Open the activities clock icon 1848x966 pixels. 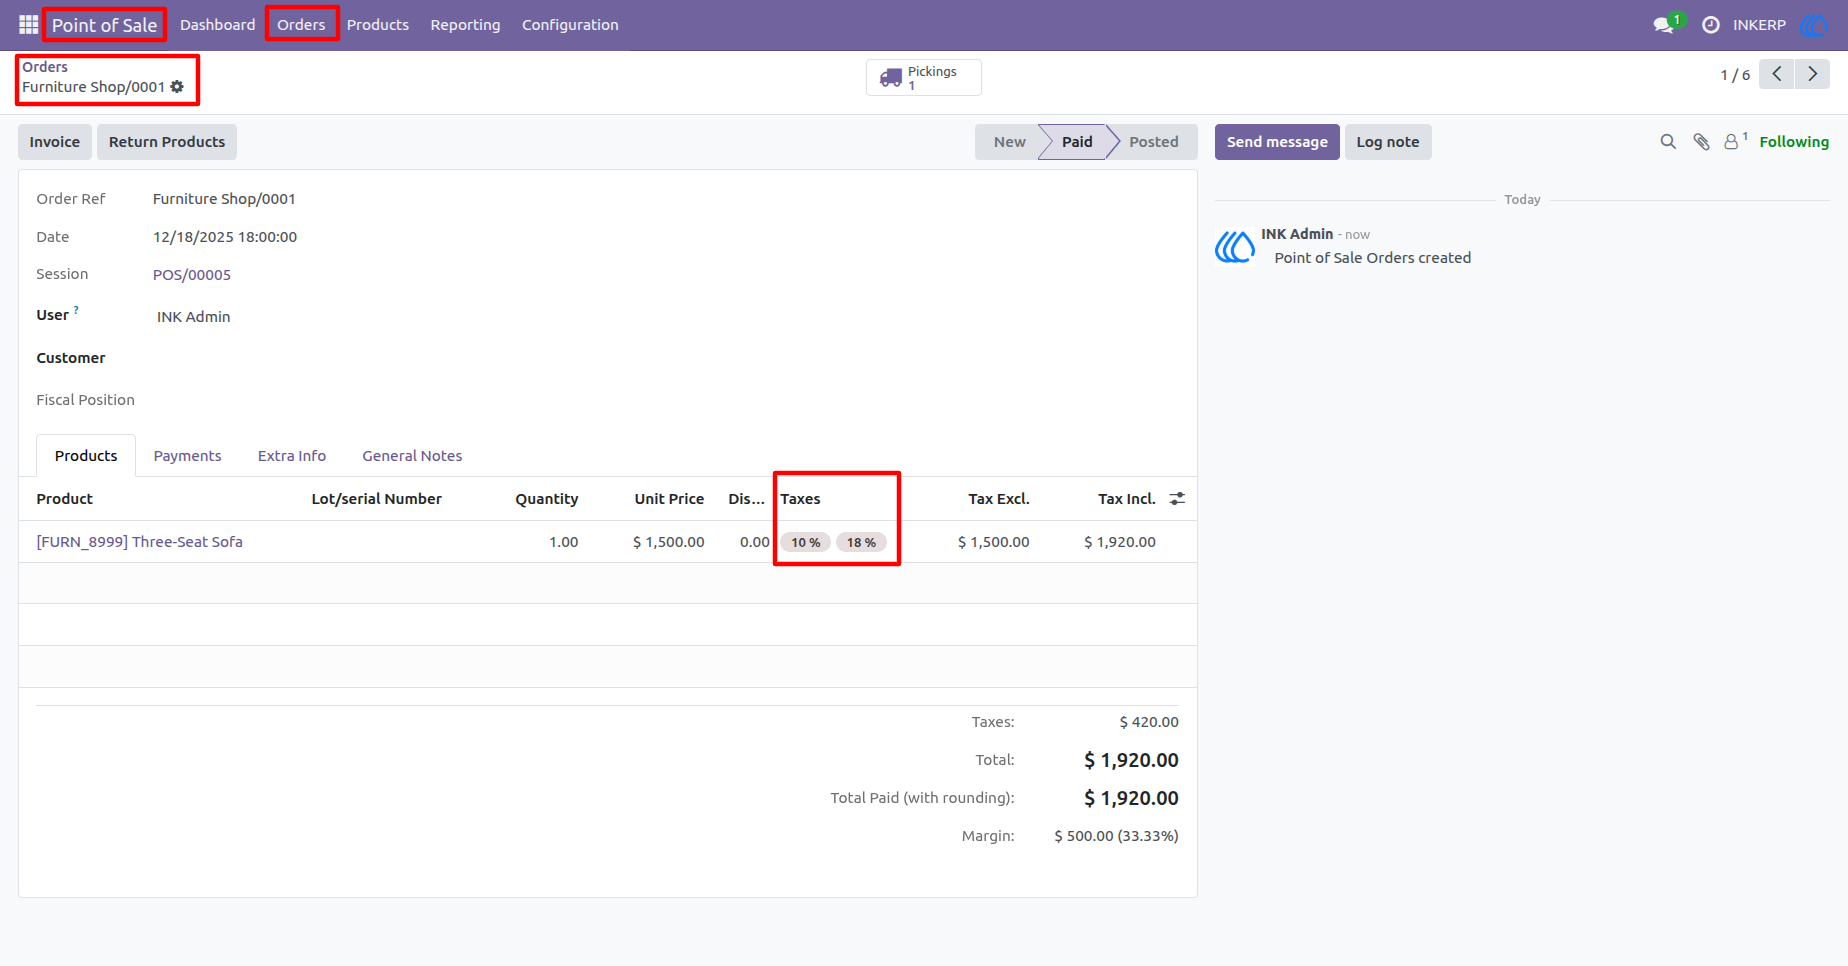[1711, 24]
